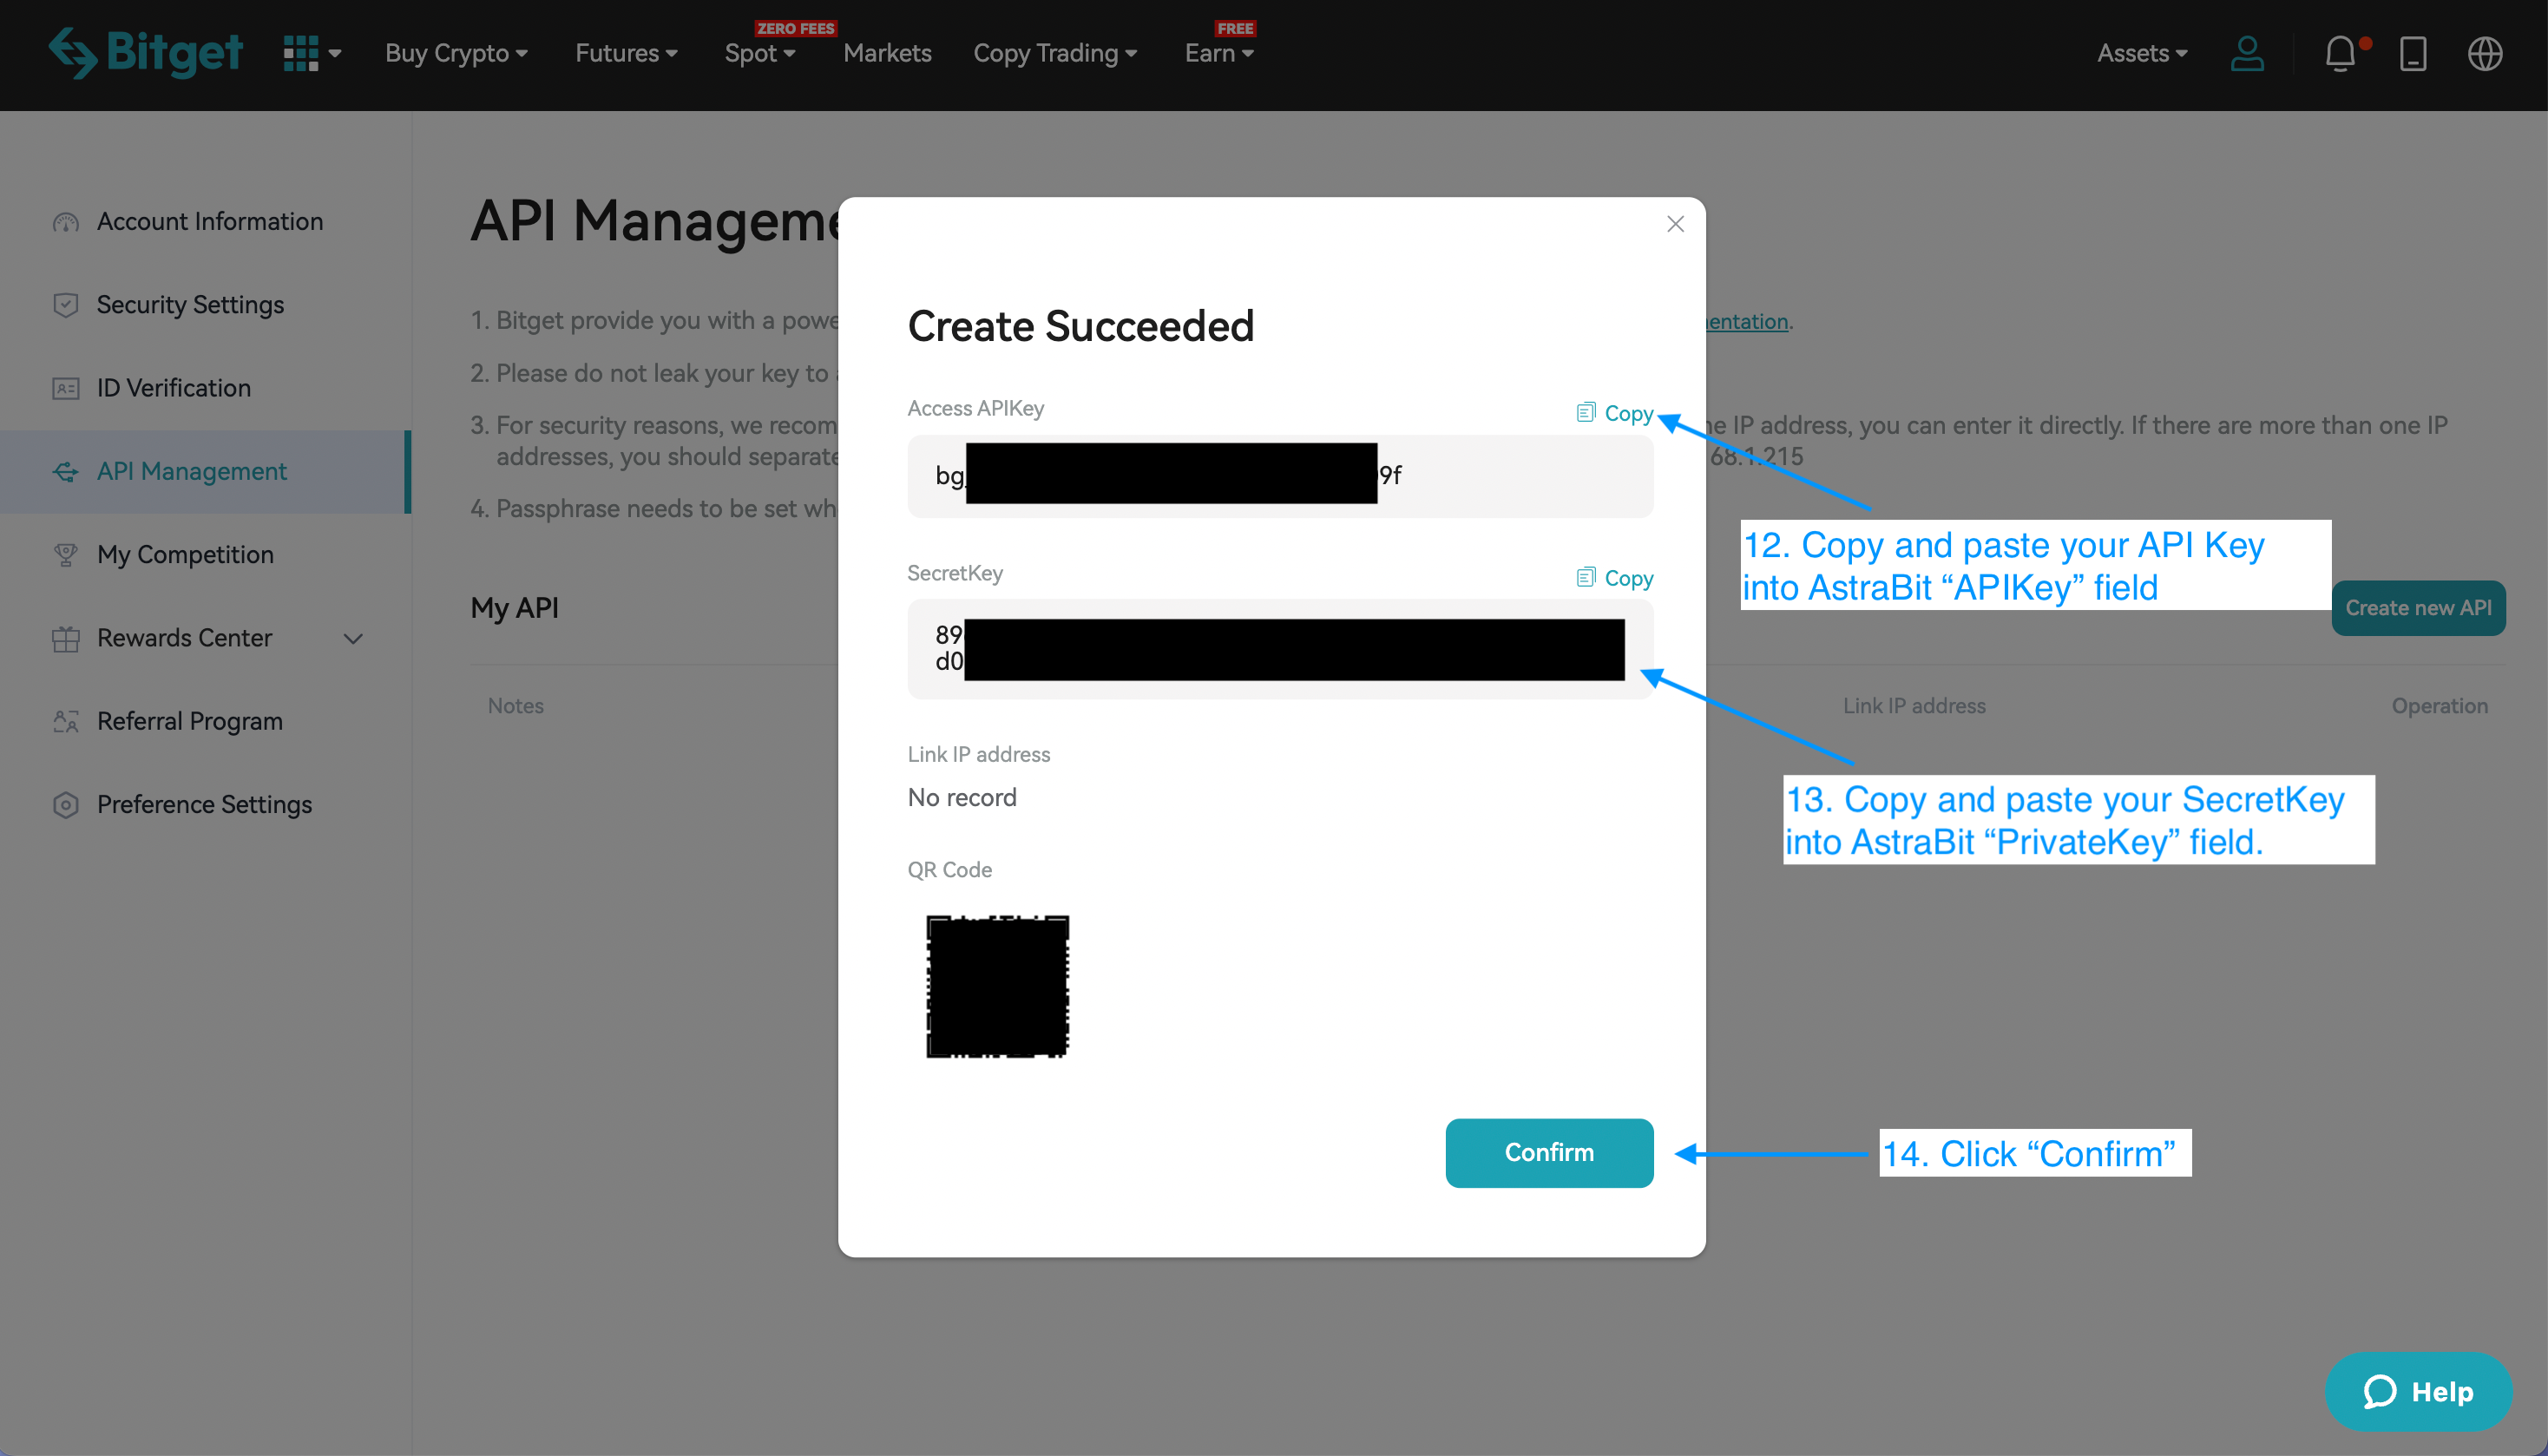Click the copy icon beside Access APIKey
The width and height of the screenshot is (2548, 1456).
pyautogui.click(x=1586, y=412)
